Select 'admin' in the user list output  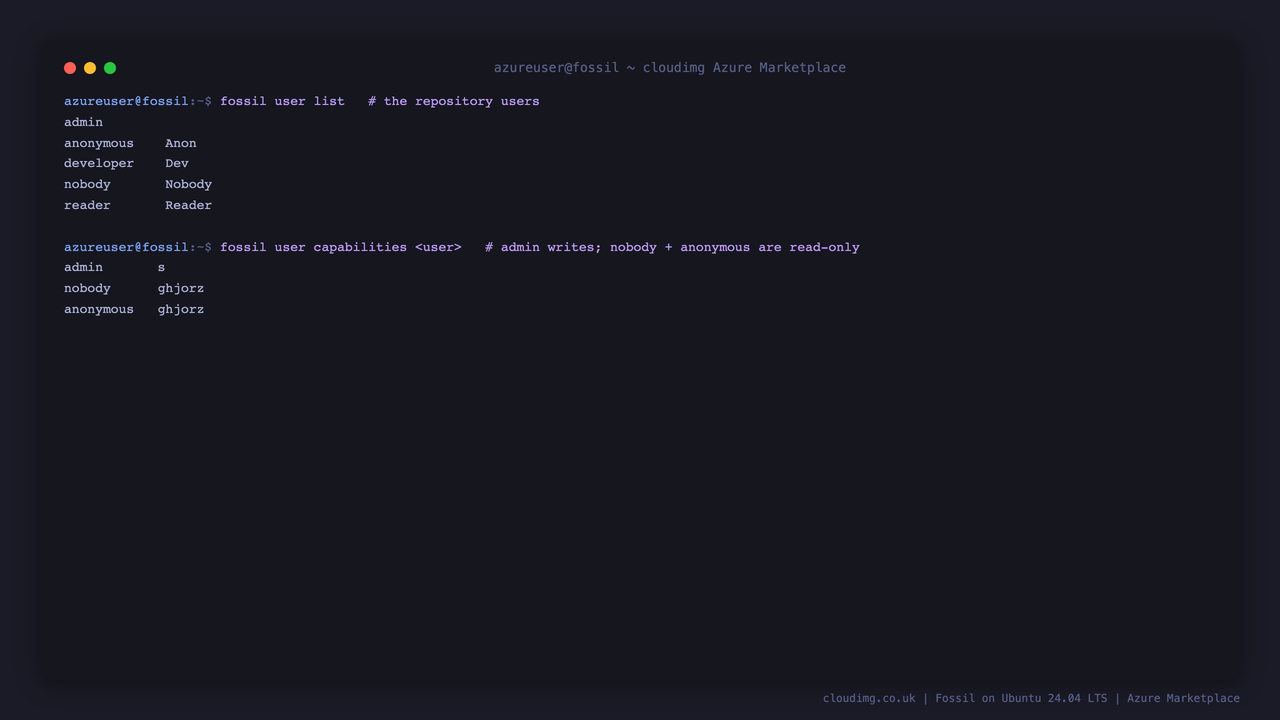pyautogui.click(x=84, y=122)
